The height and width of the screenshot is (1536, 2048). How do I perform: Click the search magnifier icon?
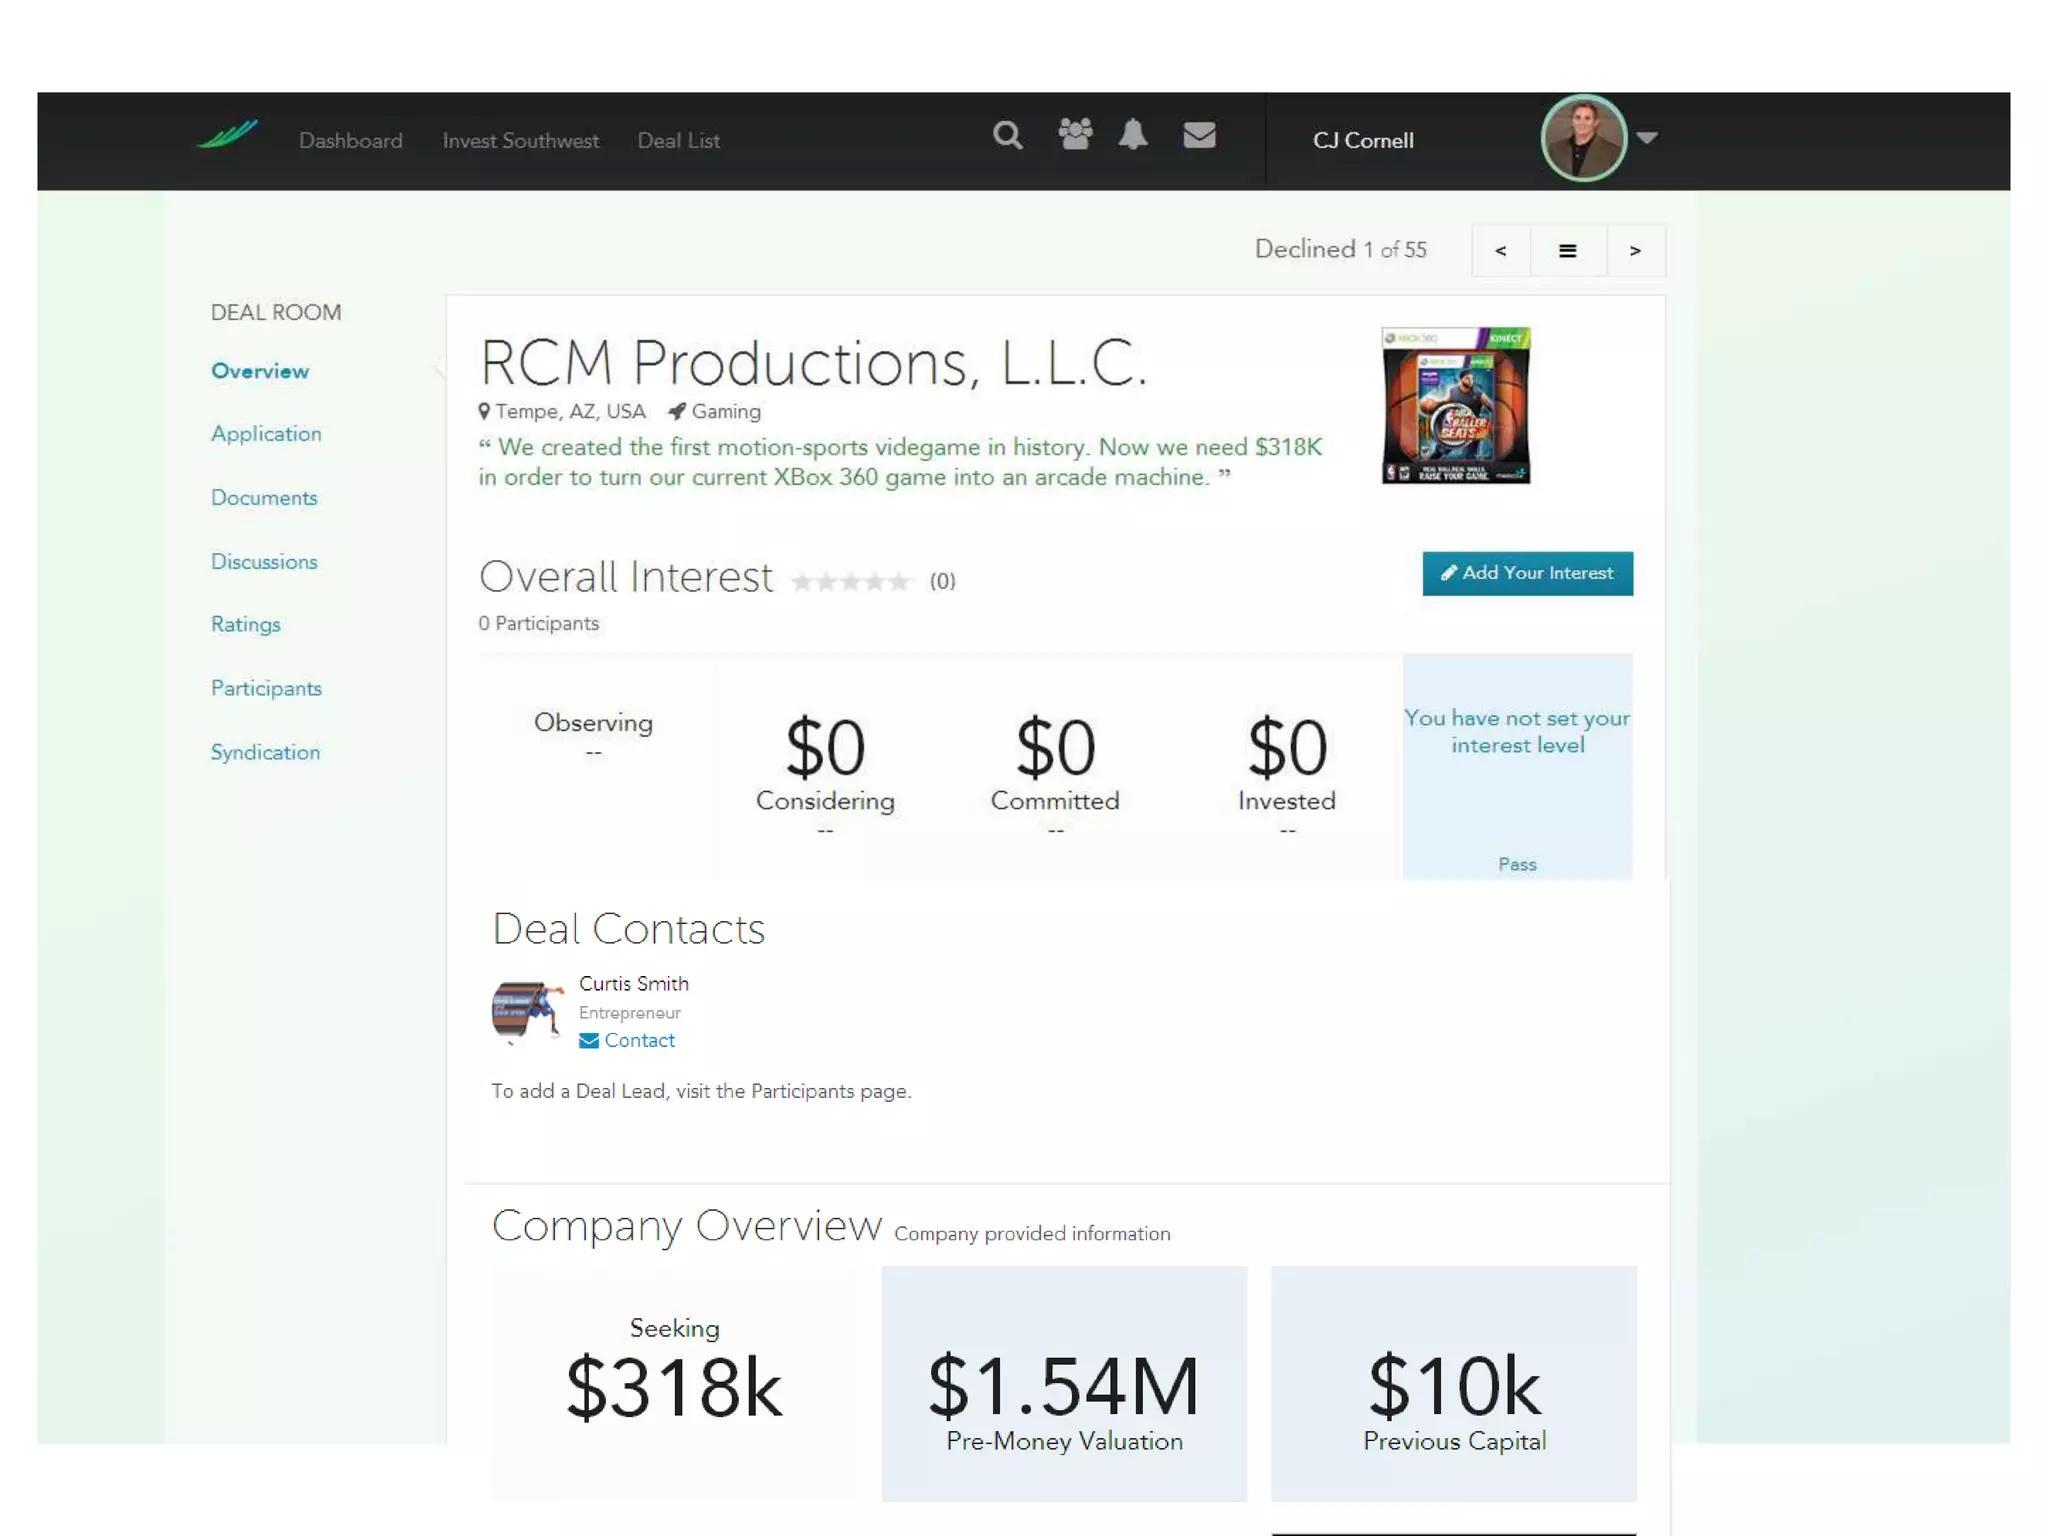coord(1007,136)
